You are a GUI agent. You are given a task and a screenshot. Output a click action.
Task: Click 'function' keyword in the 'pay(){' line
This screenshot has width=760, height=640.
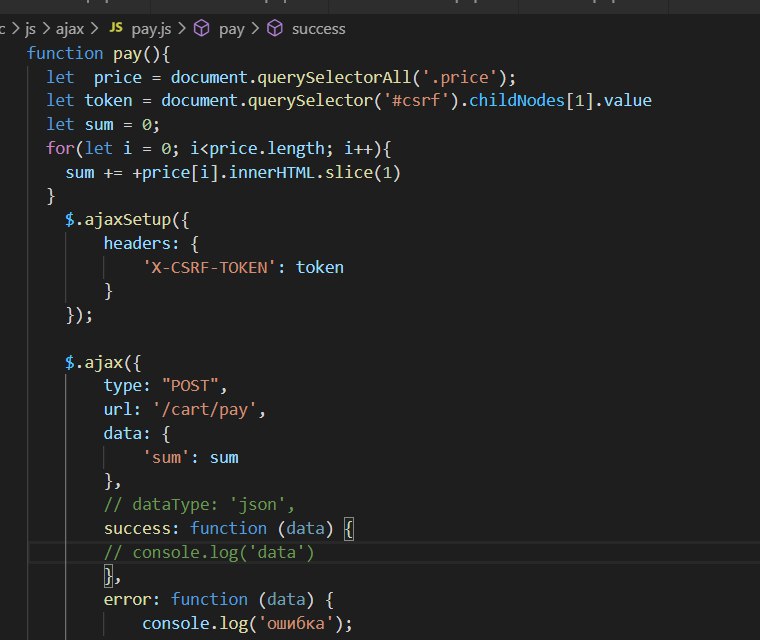65,53
